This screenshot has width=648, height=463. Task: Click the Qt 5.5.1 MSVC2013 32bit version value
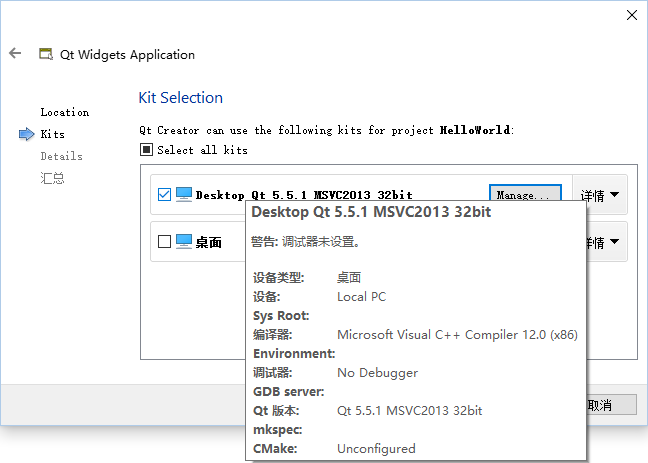pyautogui.click(x=410, y=411)
